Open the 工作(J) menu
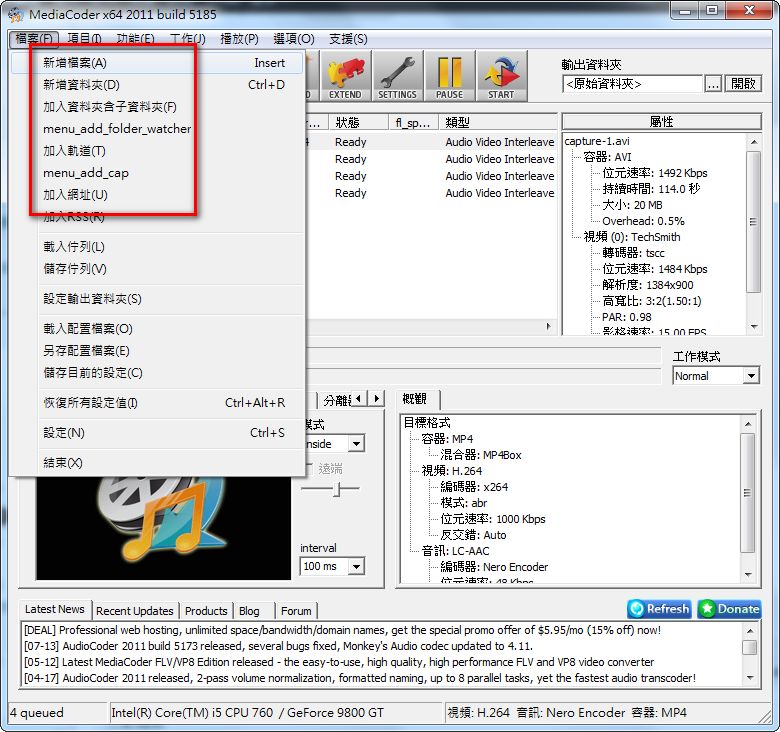Viewport: 780px width, 732px height. [188, 38]
